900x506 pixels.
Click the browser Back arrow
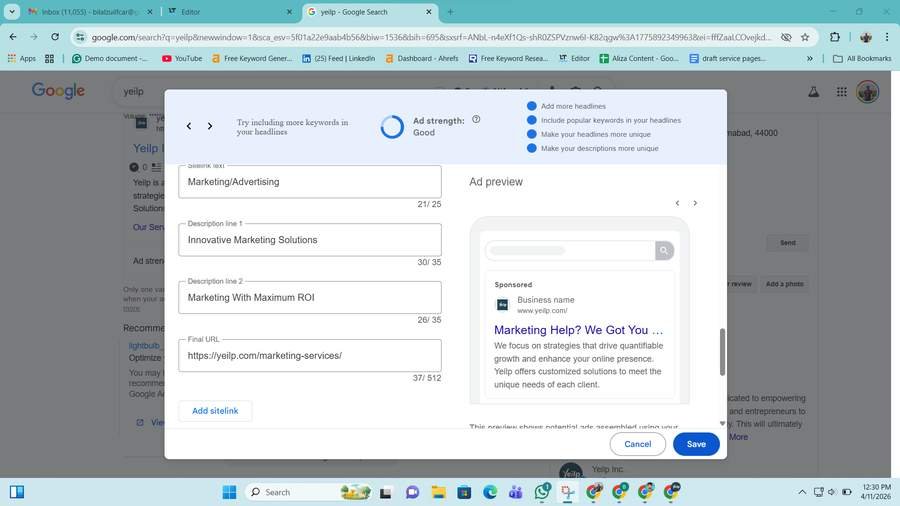point(13,37)
